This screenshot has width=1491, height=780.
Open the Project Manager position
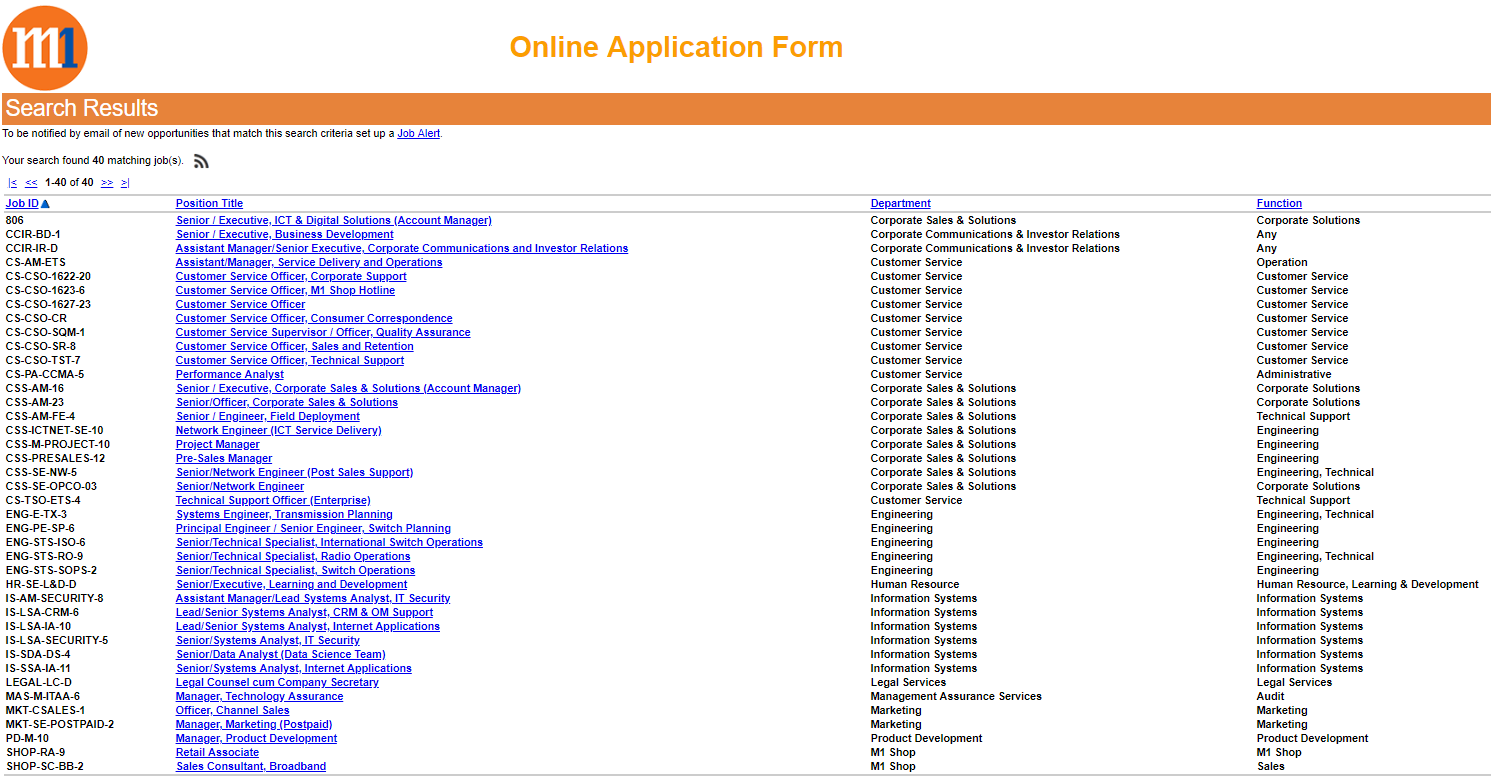click(x=217, y=445)
